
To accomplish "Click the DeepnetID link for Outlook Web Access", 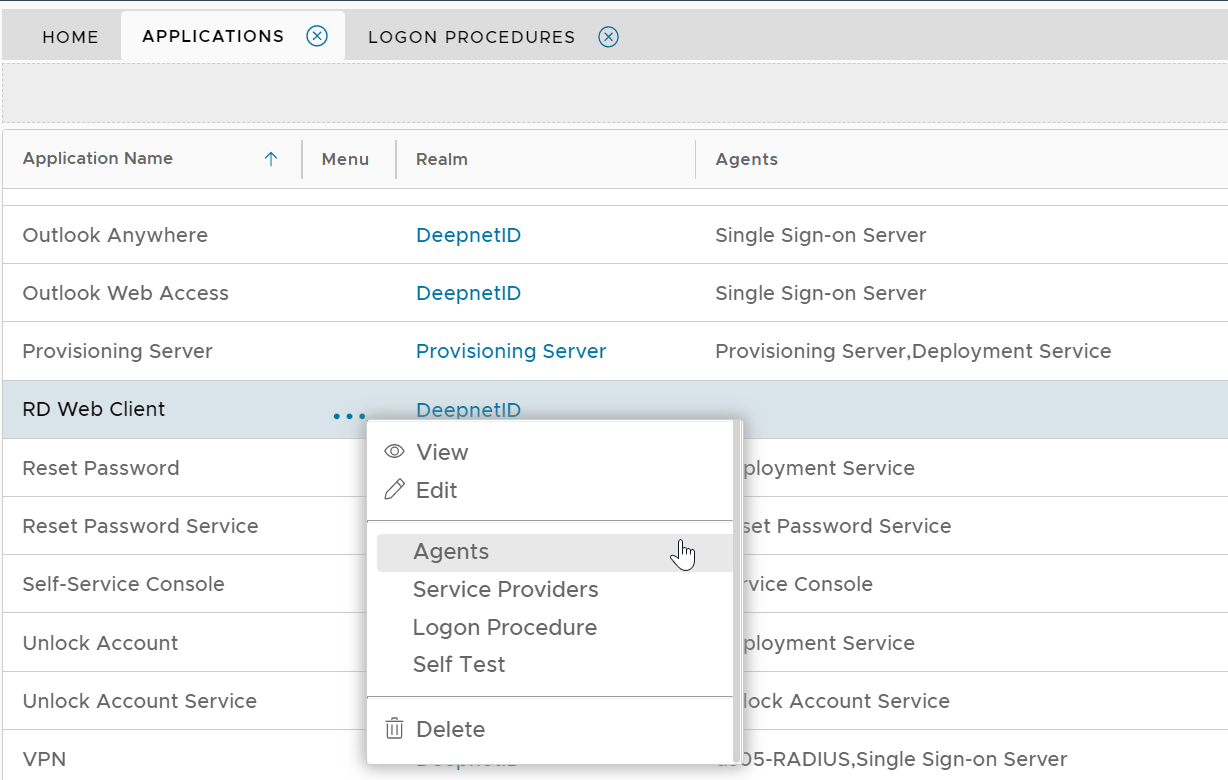I will coord(468,294).
